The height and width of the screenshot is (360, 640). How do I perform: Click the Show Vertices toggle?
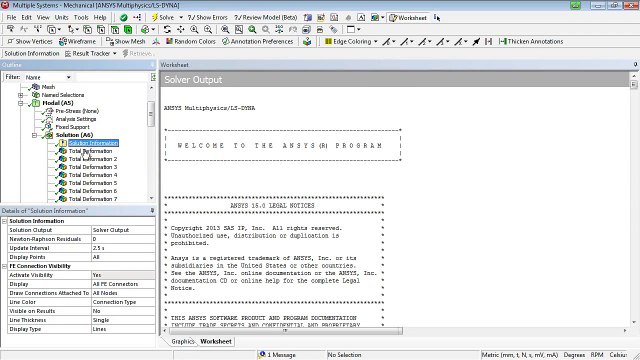pyautogui.click(x=30, y=41)
